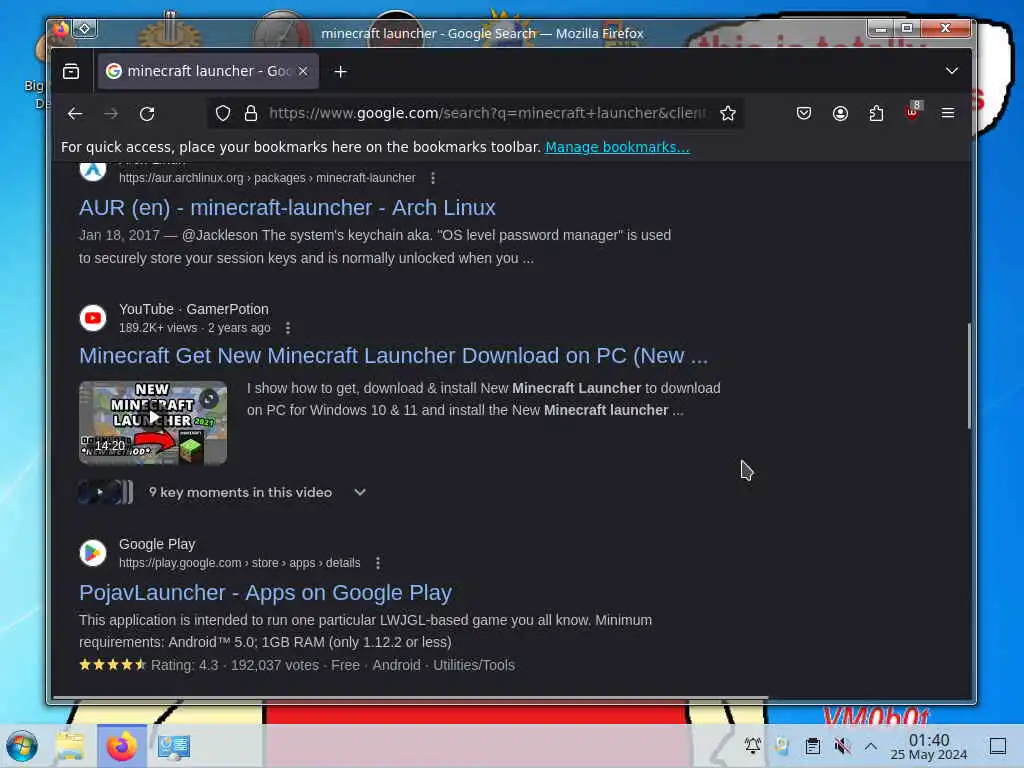Open Save to Pocket button
This screenshot has width=1024, height=768.
point(804,114)
